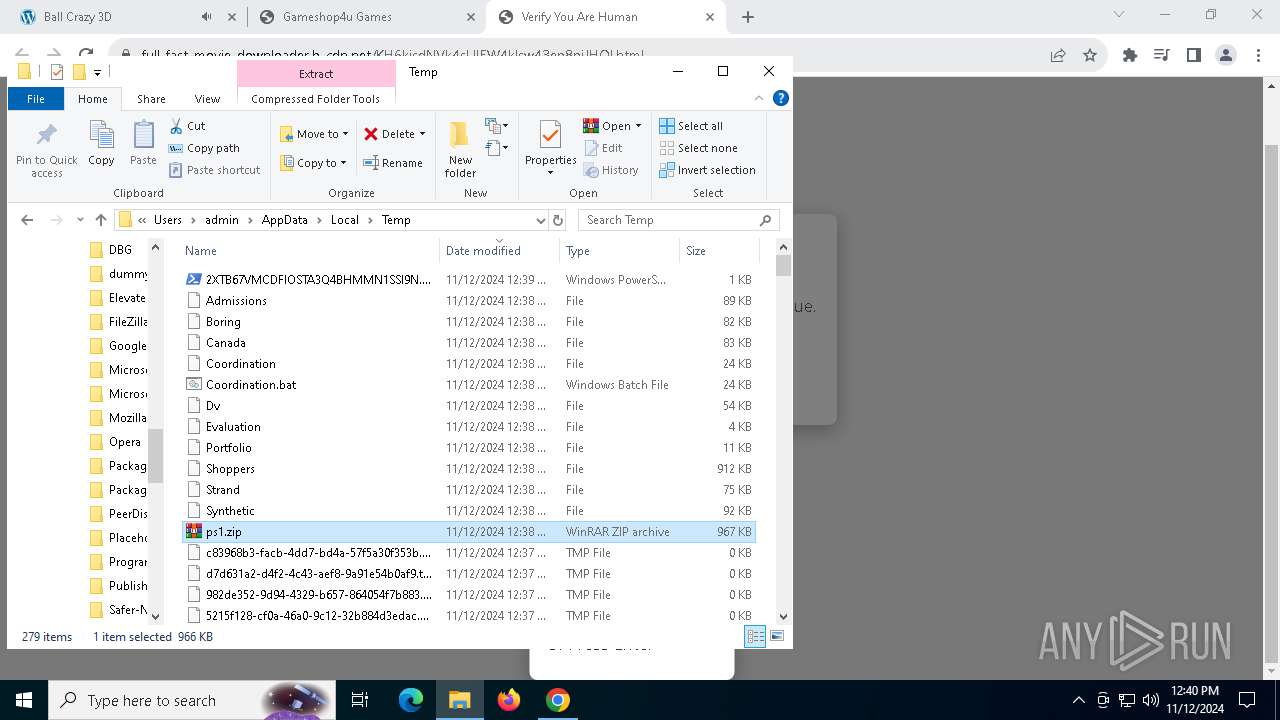The width and height of the screenshot is (1280, 720).
Task: Open Explorer Help question mark icon
Action: point(781,98)
